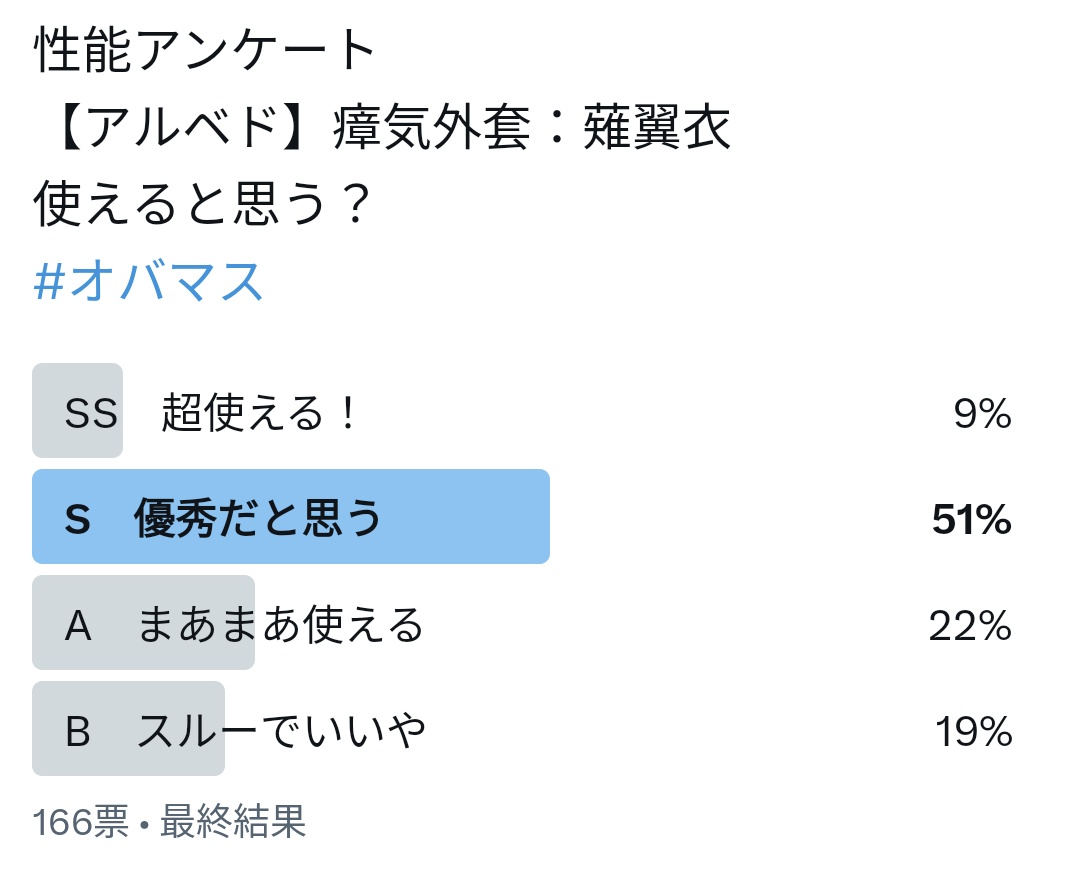Click the 166票 vote count

tap(81, 821)
